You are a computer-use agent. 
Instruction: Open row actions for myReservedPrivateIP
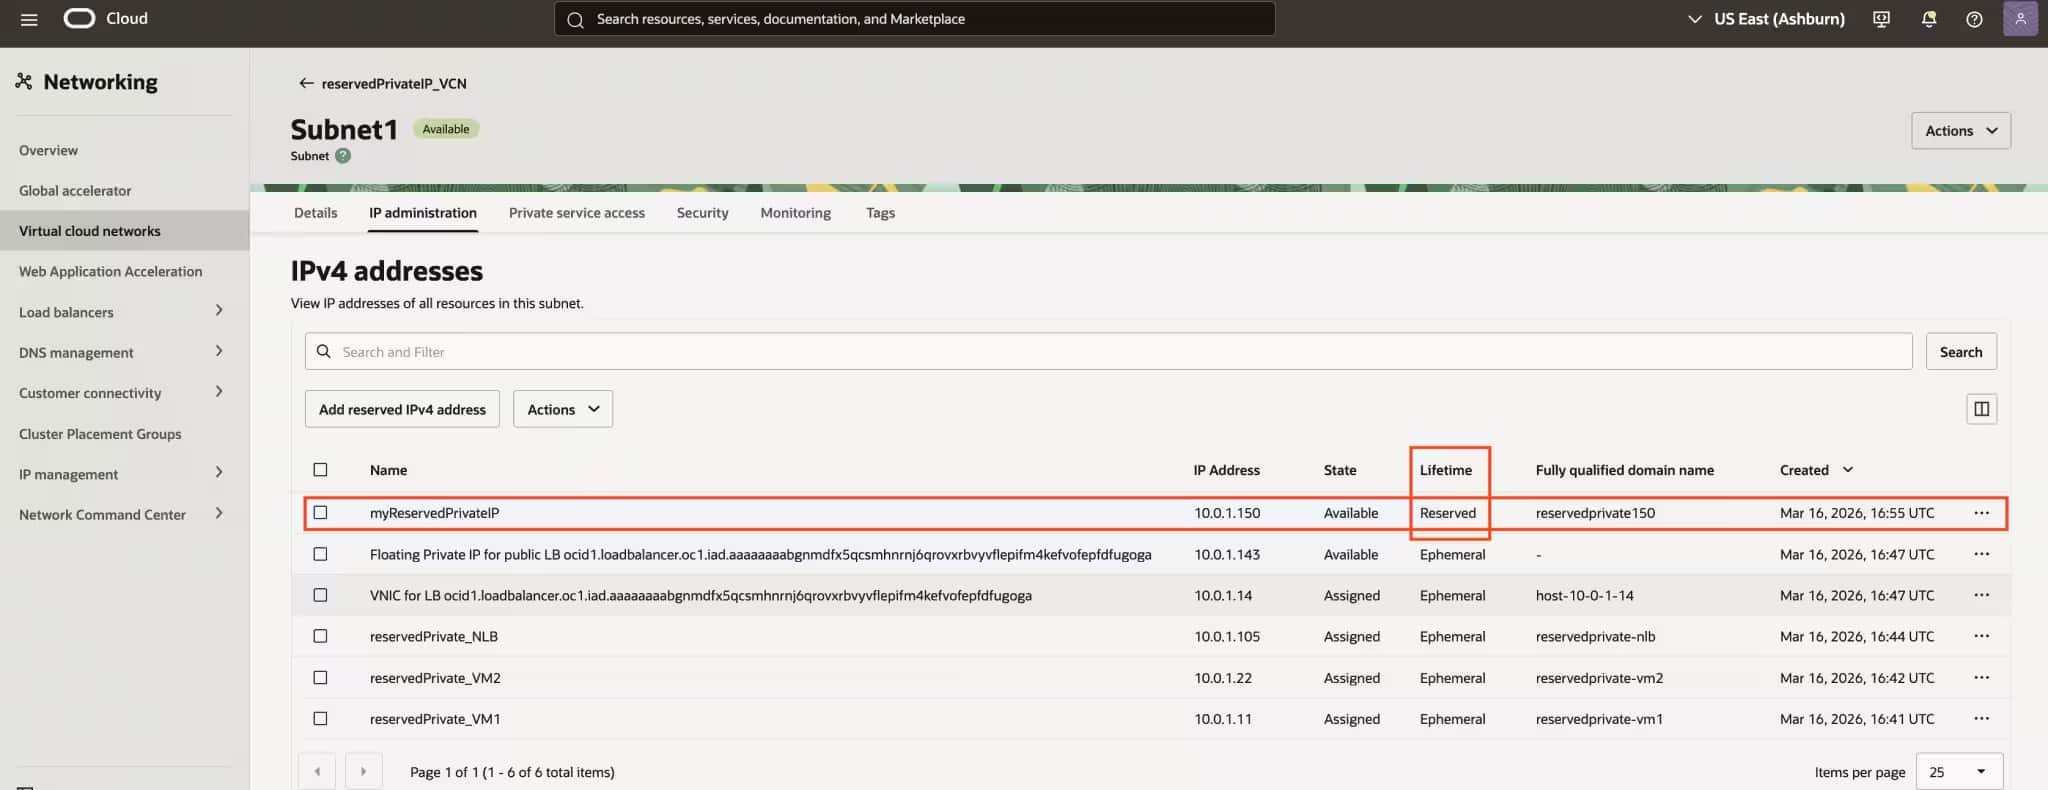tap(1981, 513)
